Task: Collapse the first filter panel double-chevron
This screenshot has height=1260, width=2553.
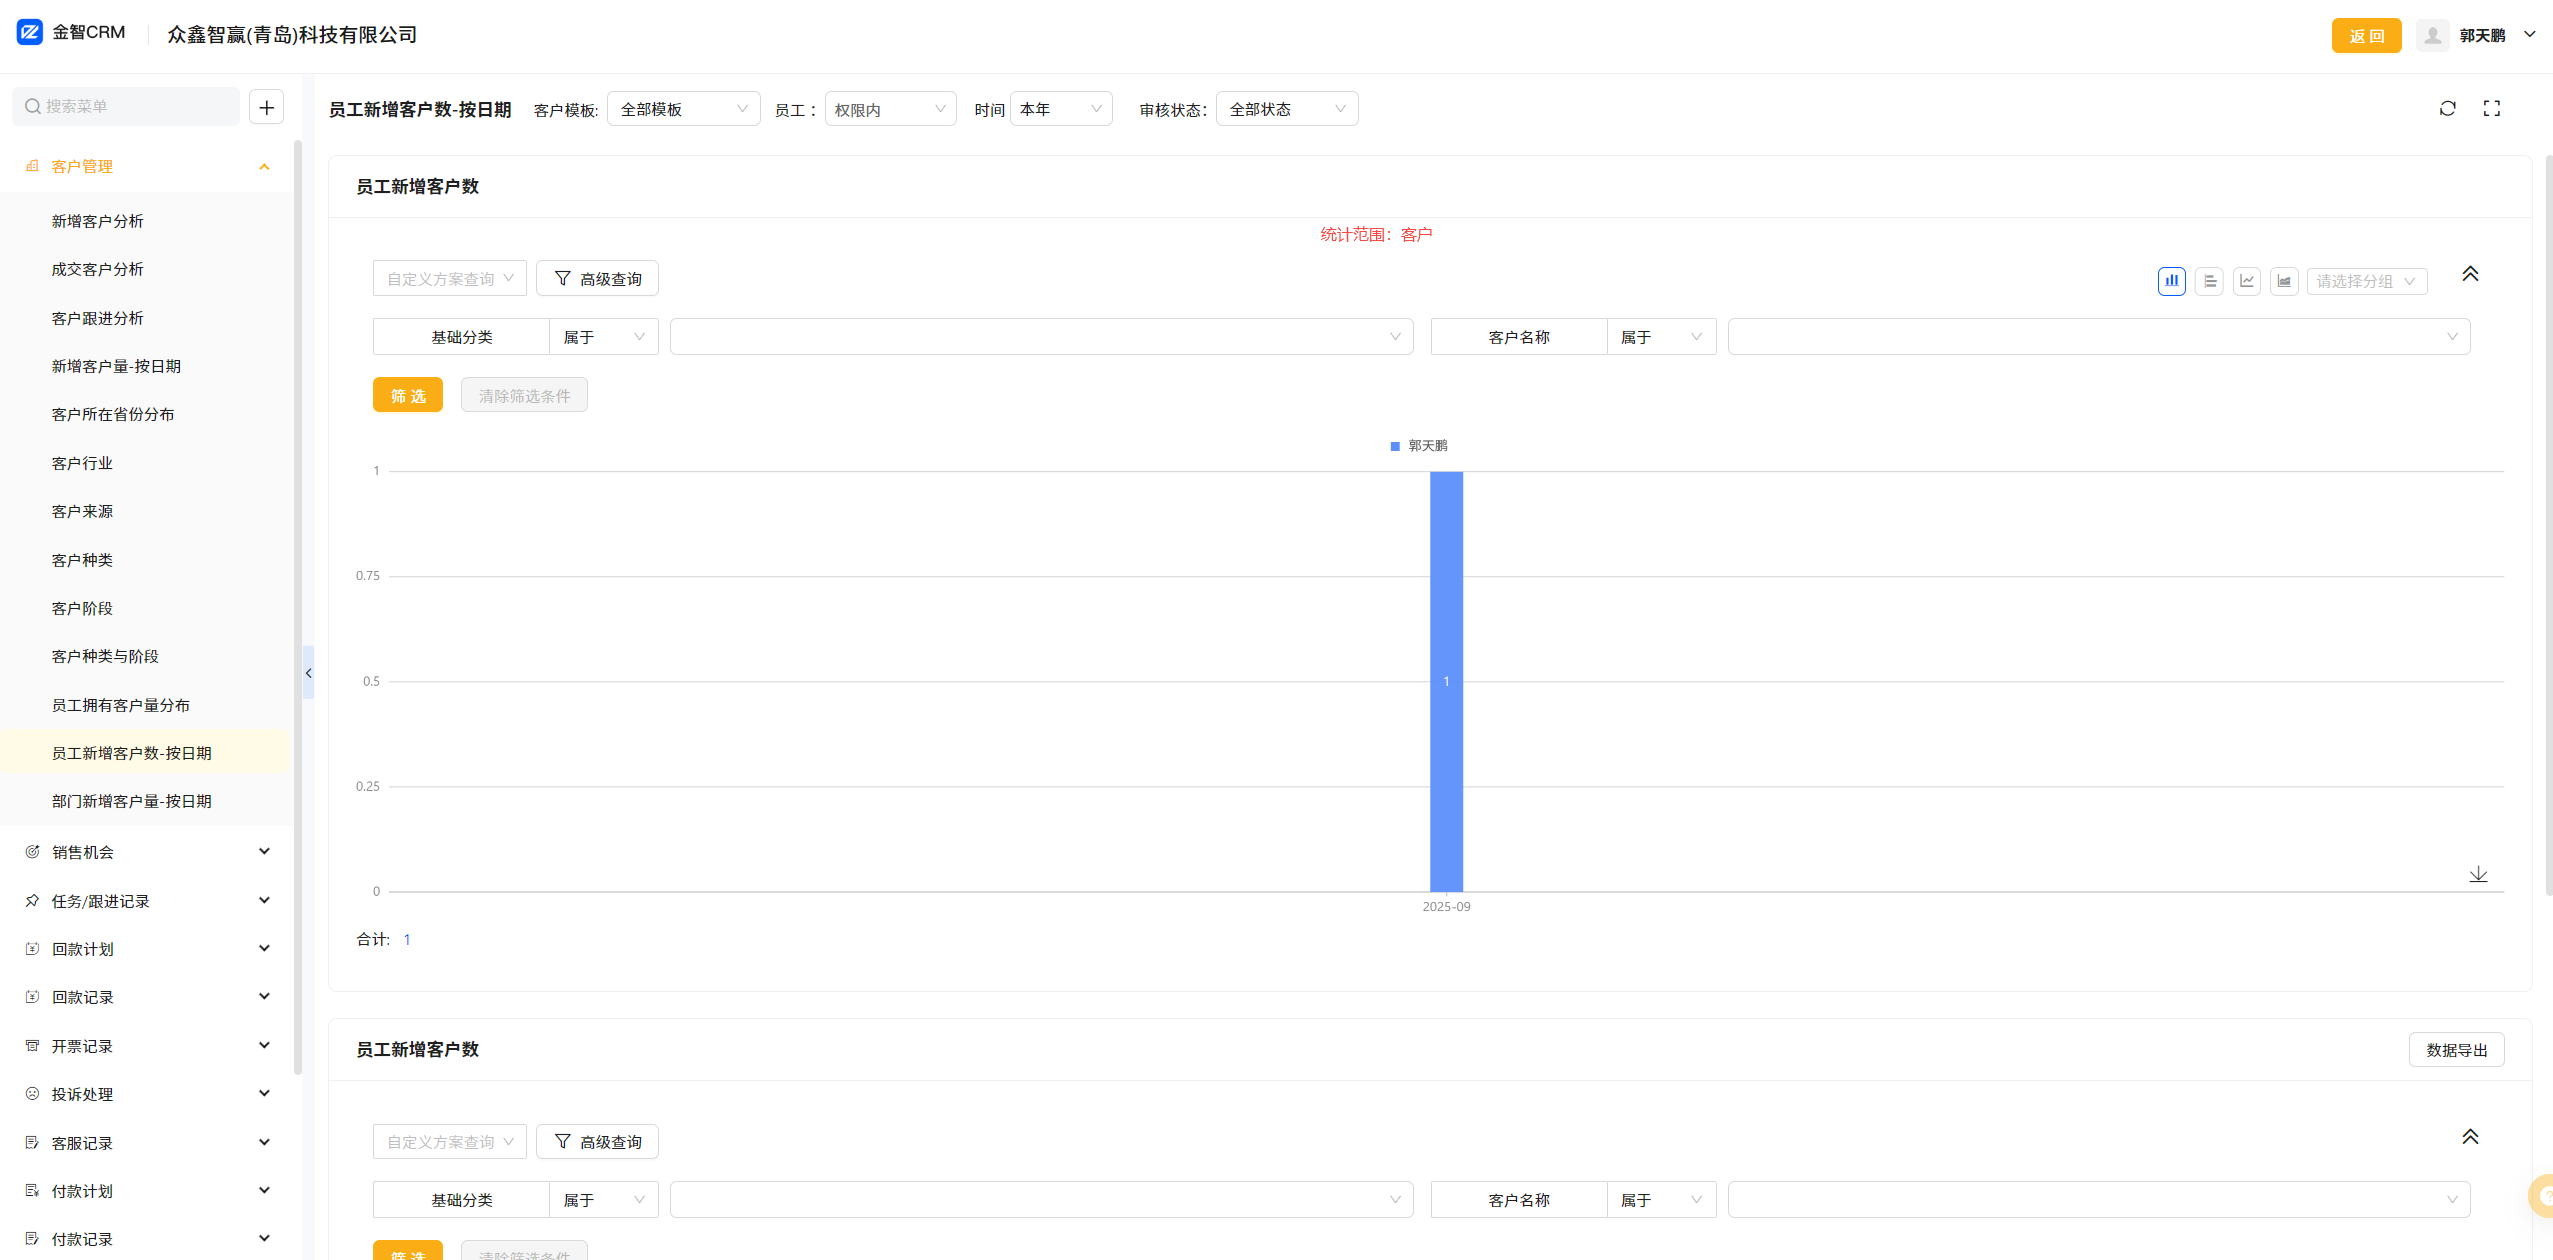Action: tap(2469, 274)
